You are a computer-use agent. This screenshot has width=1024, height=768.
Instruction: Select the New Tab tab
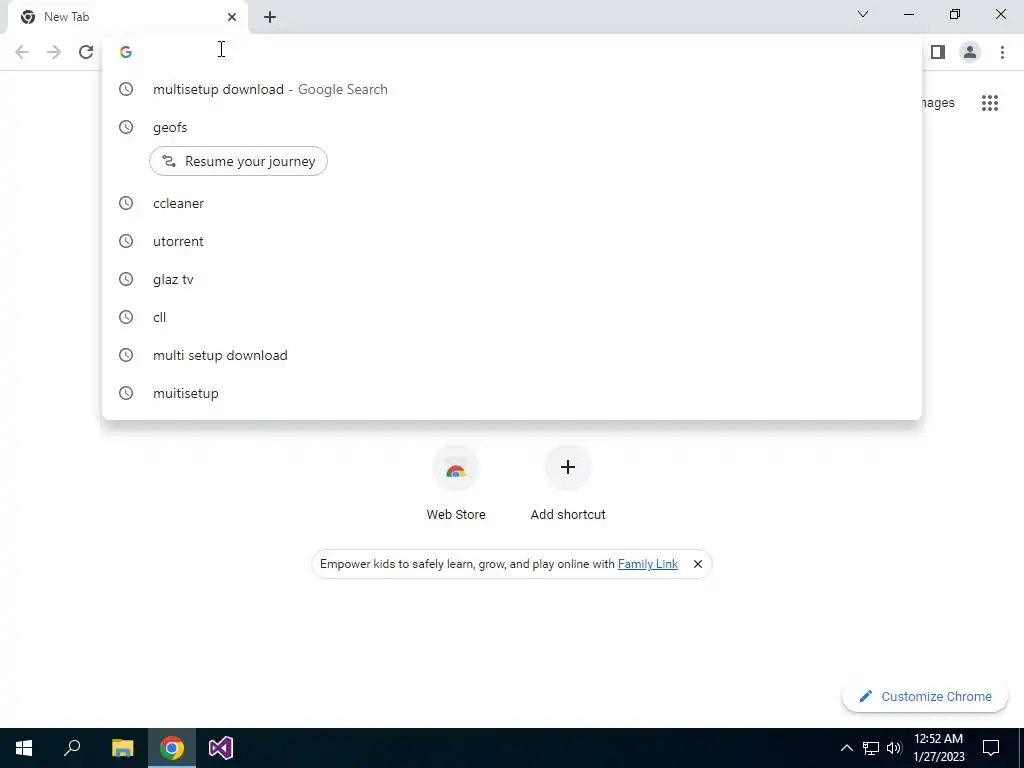pyautogui.click(x=127, y=17)
